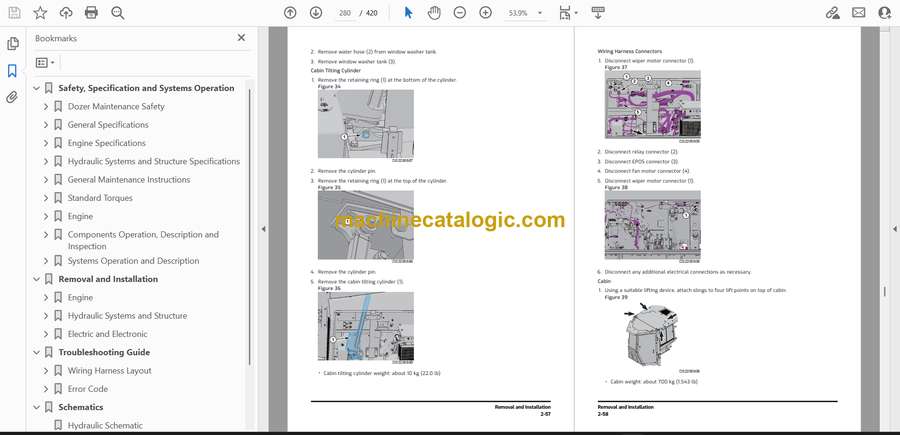This screenshot has width=900, height=435.
Task: Toggle the bookmarks panel icon
Action: point(12,71)
